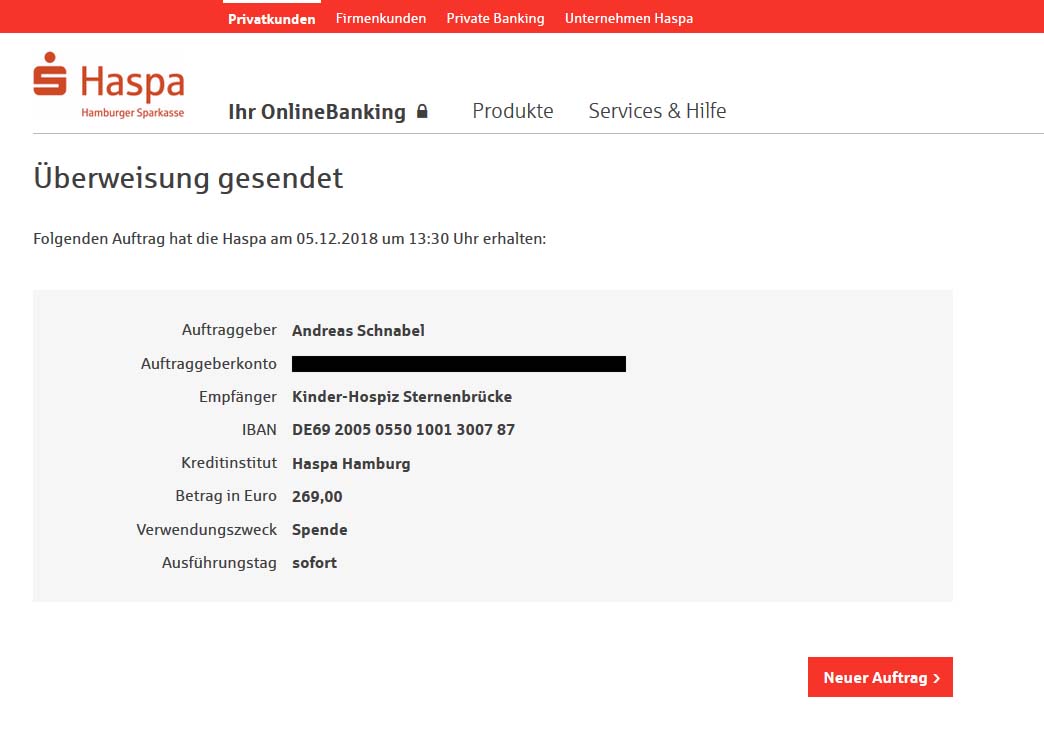
Task: Select Ihr OnlineBanking in main navigation
Action: coord(317,112)
